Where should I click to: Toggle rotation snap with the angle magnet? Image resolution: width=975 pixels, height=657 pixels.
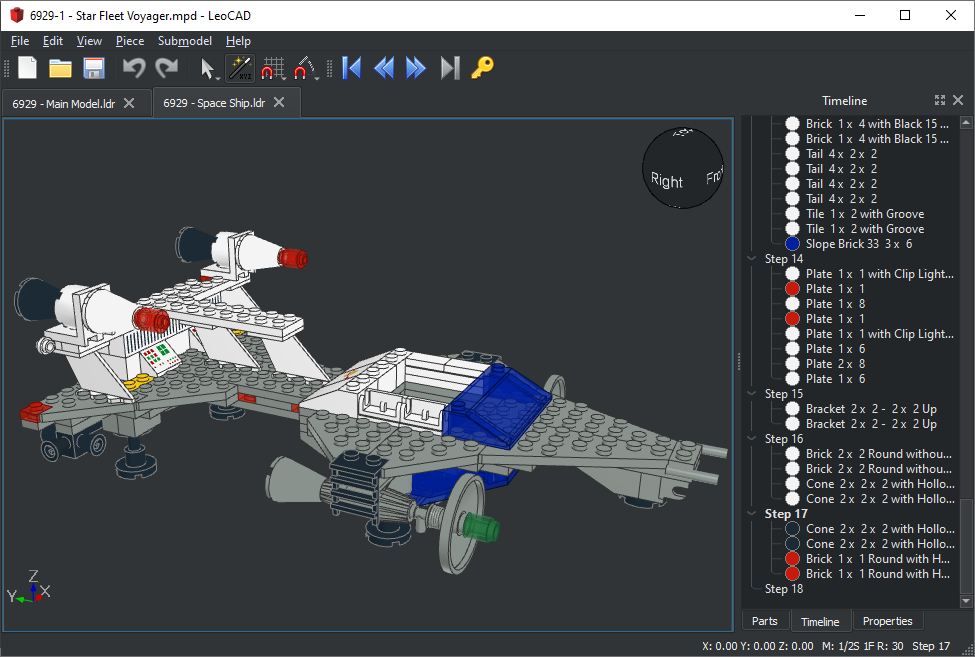[x=306, y=68]
